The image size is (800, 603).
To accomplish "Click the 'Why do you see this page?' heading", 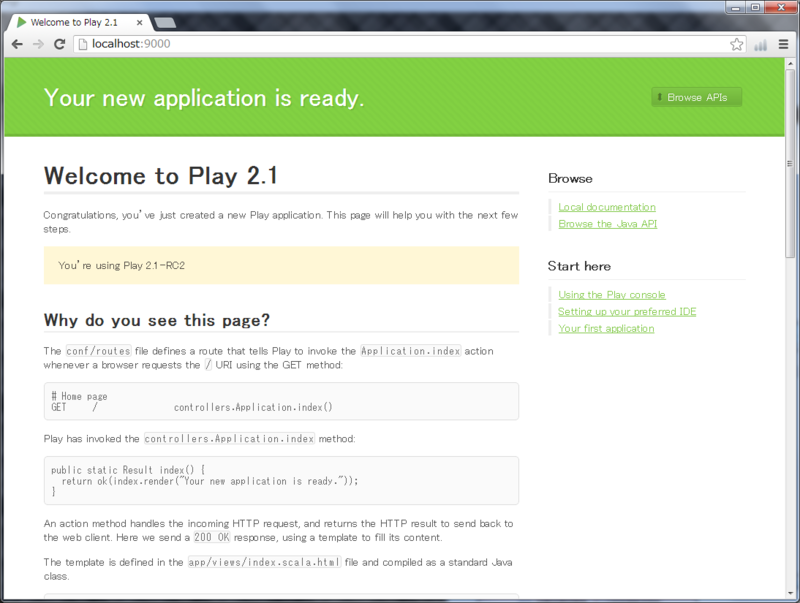I will coord(157,320).
